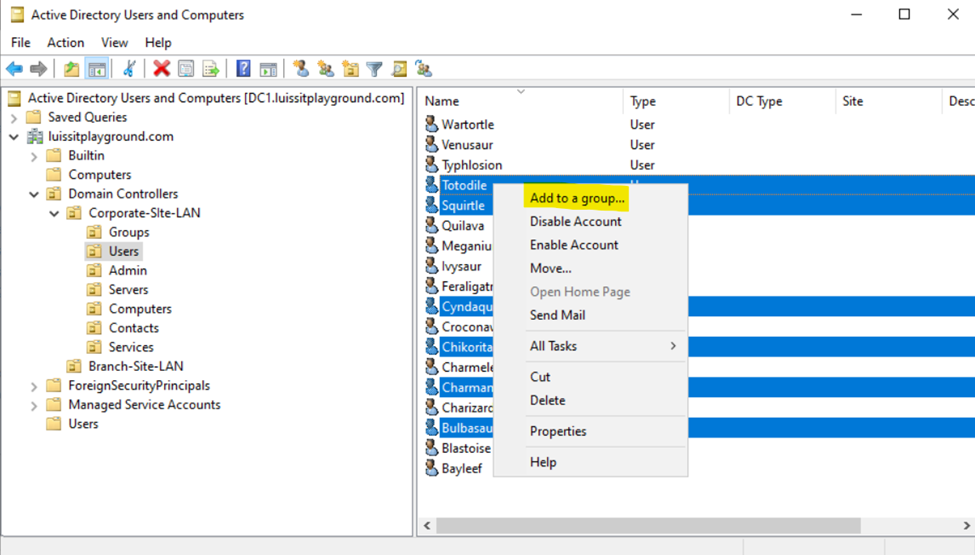Select the Services OU in tree

pos(131,347)
